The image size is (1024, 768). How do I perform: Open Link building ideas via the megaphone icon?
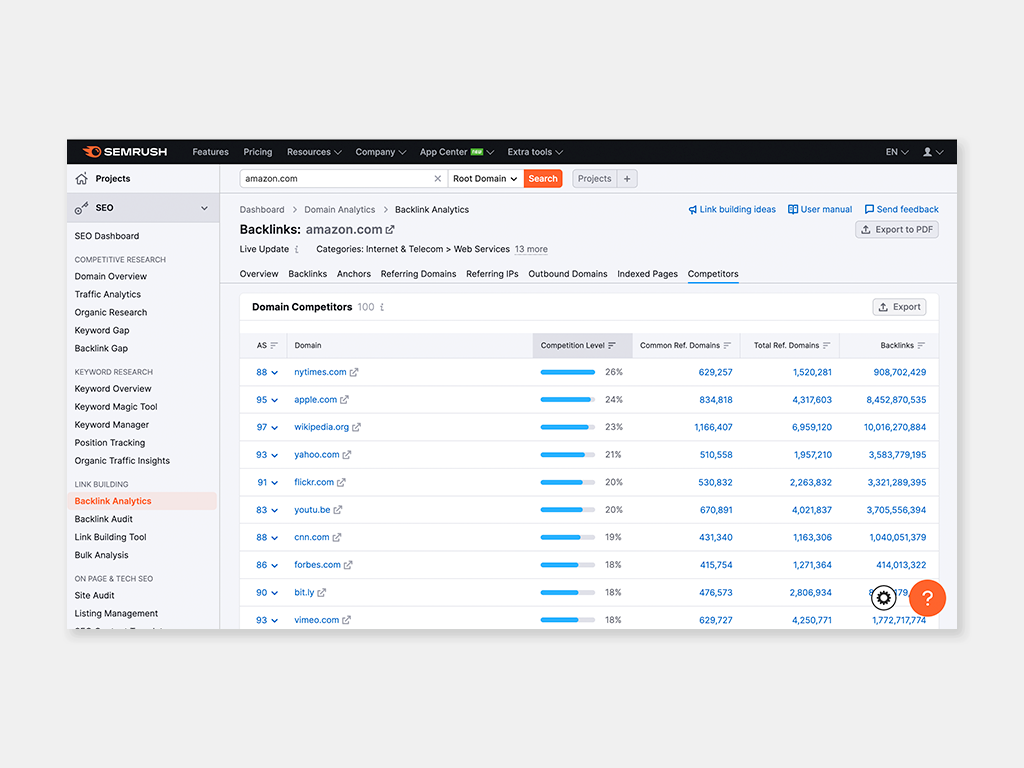pyautogui.click(x=692, y=209)
